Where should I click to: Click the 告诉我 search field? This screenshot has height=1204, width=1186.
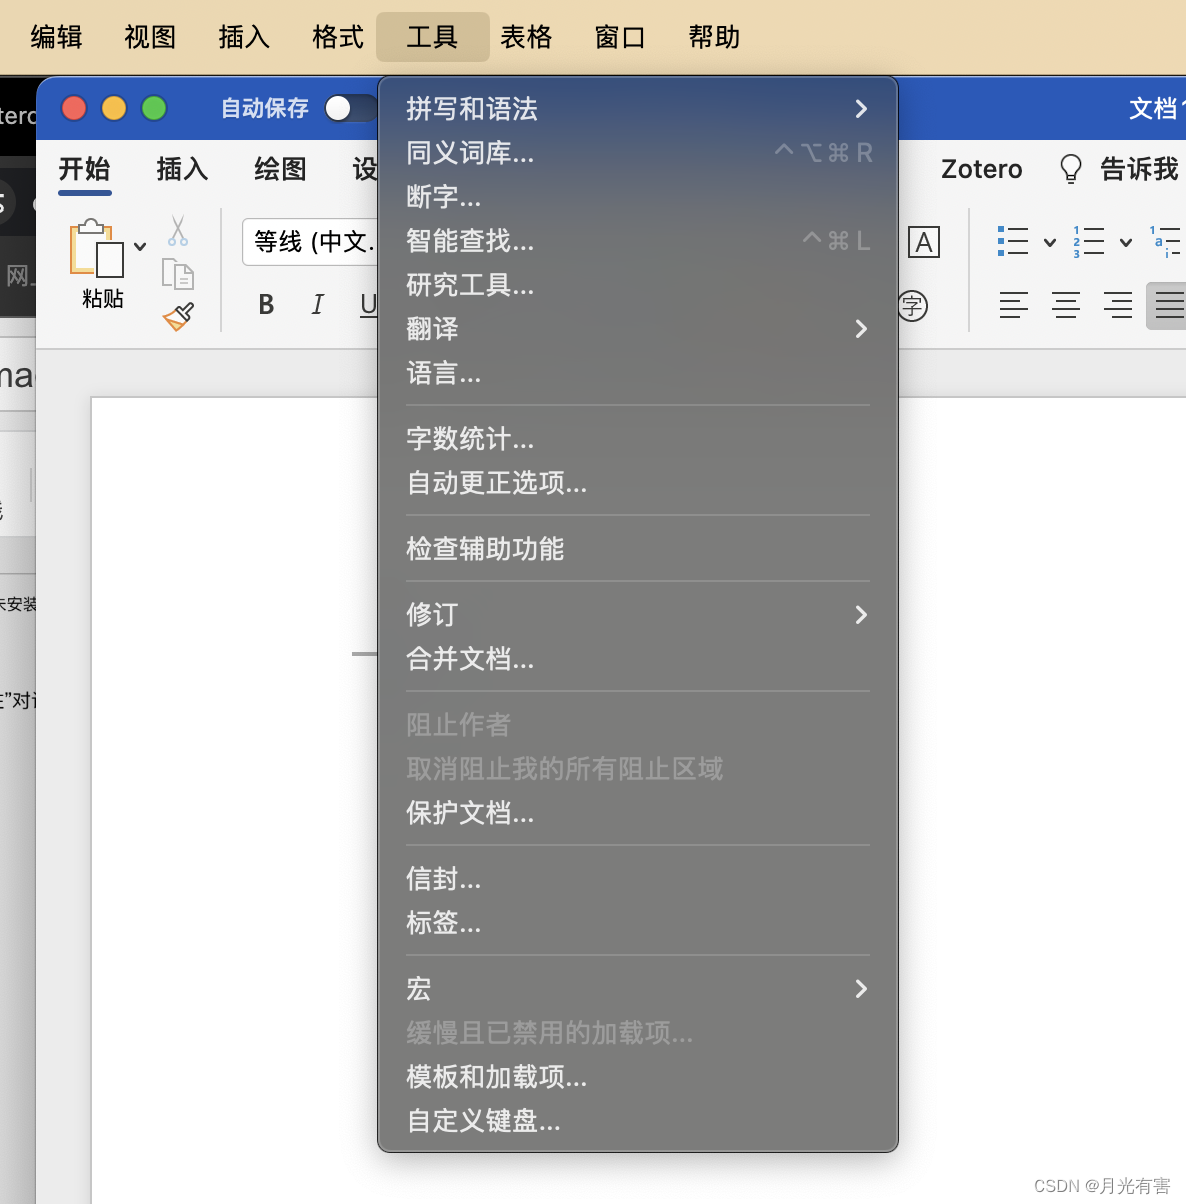1139,169
